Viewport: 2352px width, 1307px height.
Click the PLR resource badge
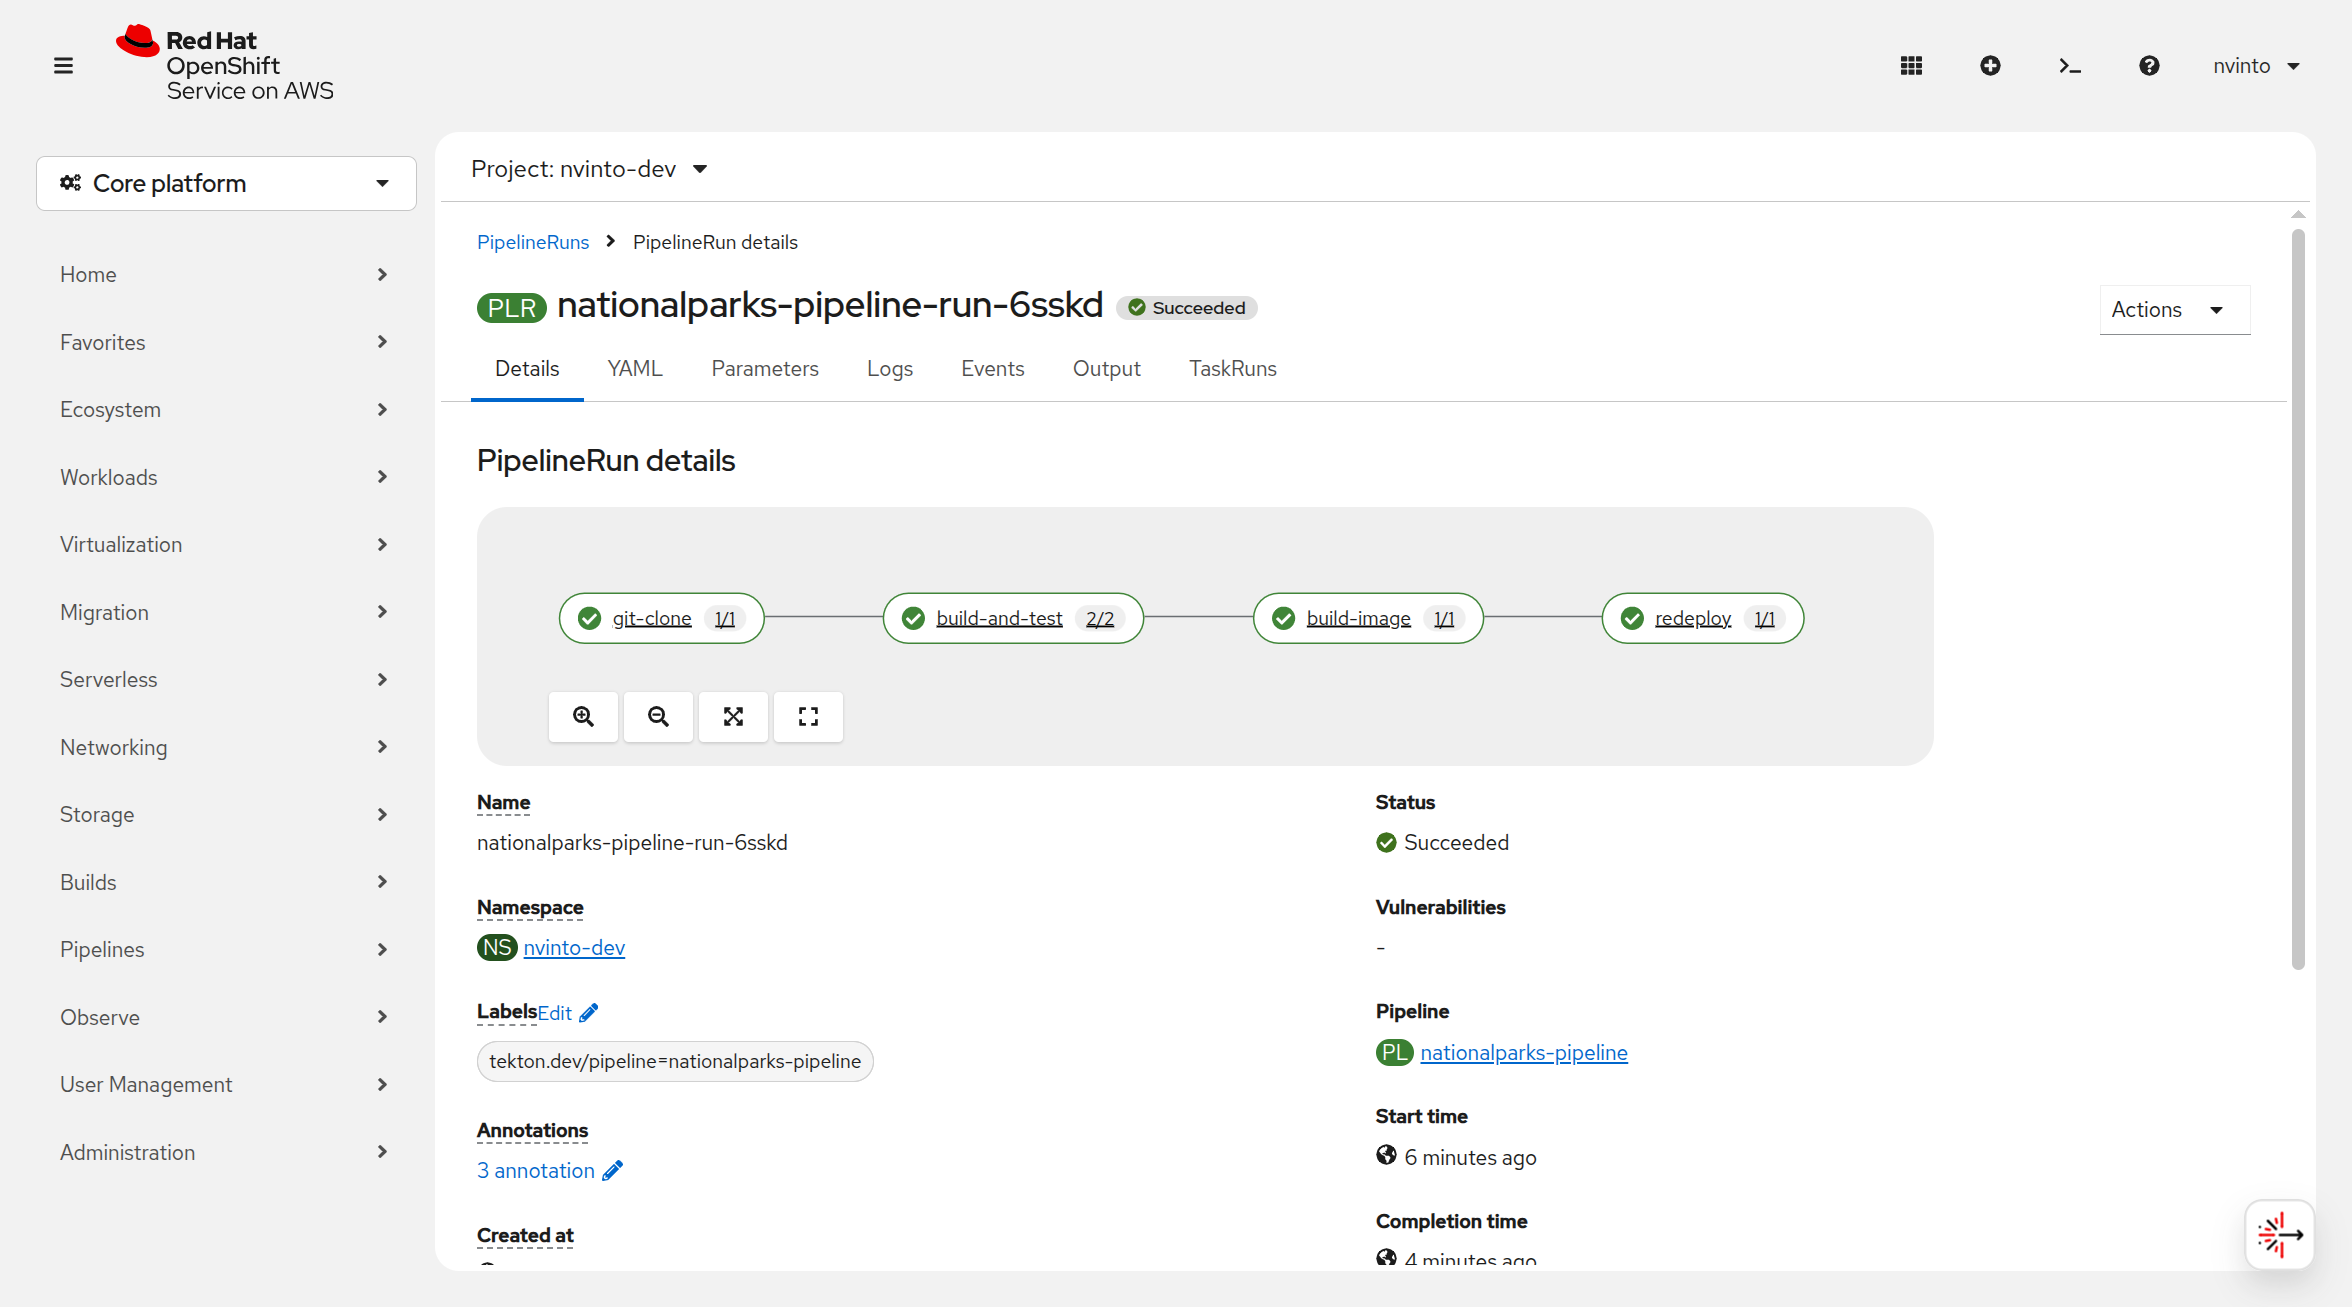(x=512, y=308)
